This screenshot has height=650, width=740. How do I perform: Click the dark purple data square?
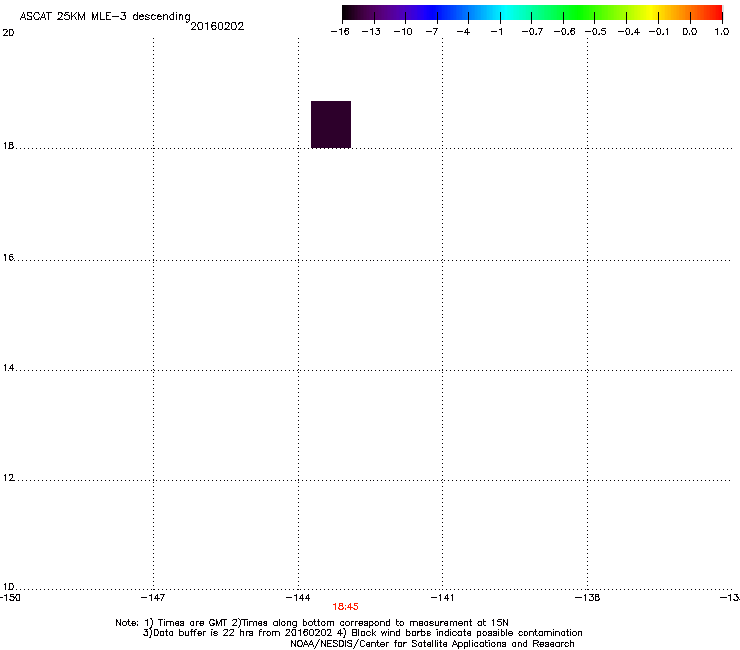point(331,125)
